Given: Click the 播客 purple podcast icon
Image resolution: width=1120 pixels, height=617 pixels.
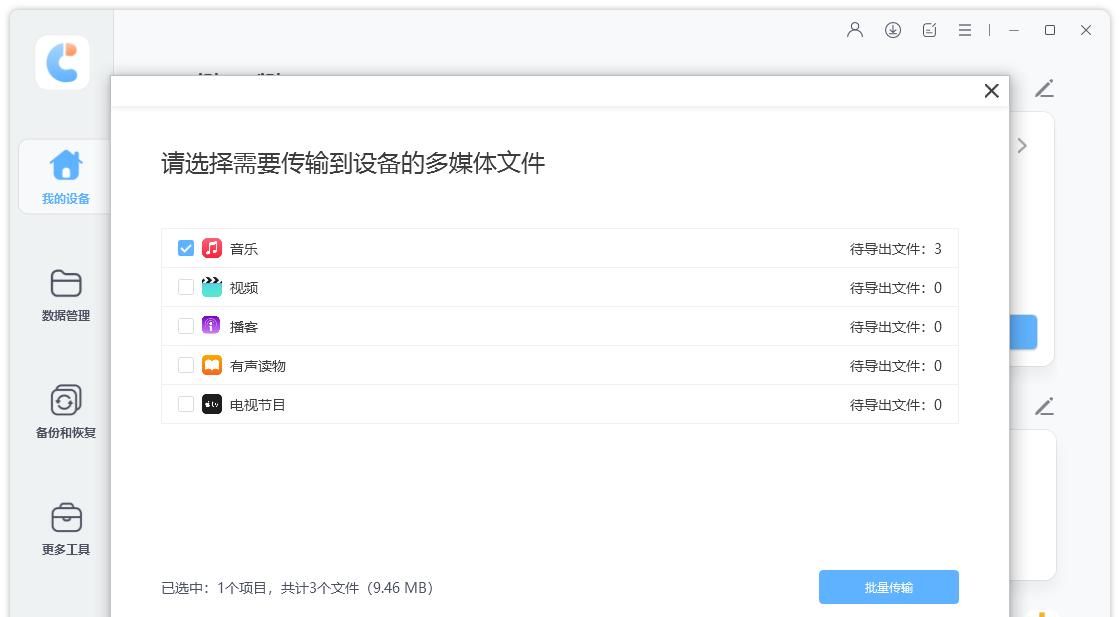Looking at the screenshot, I should tap(212, 326).
